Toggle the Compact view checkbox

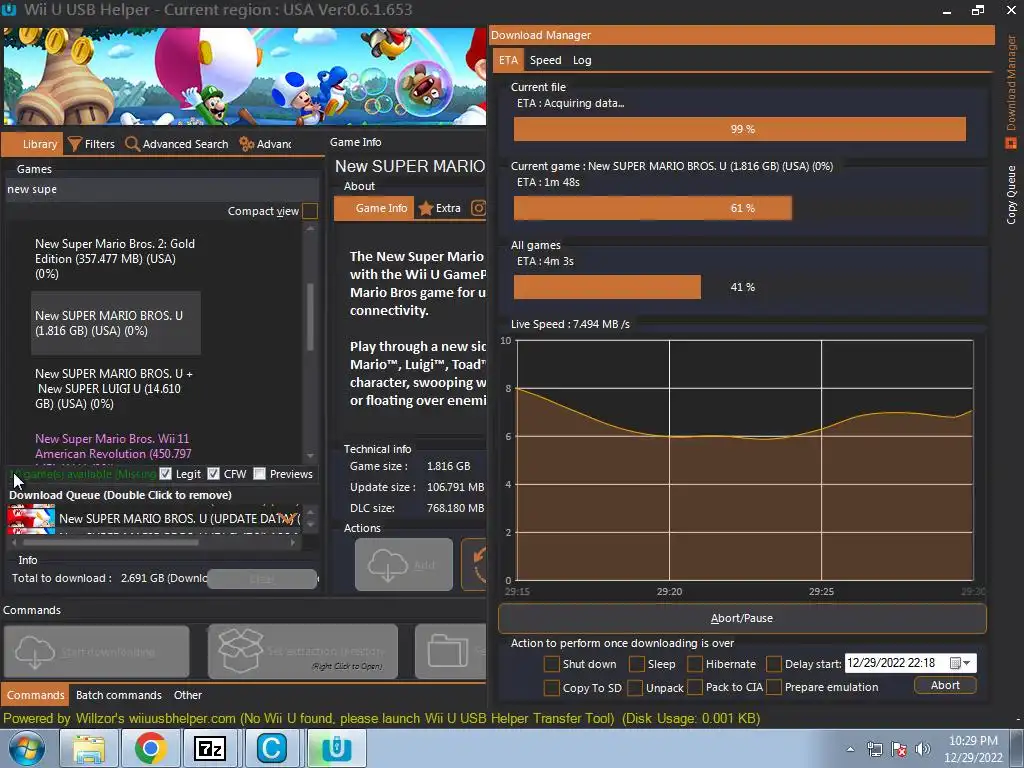310,211
